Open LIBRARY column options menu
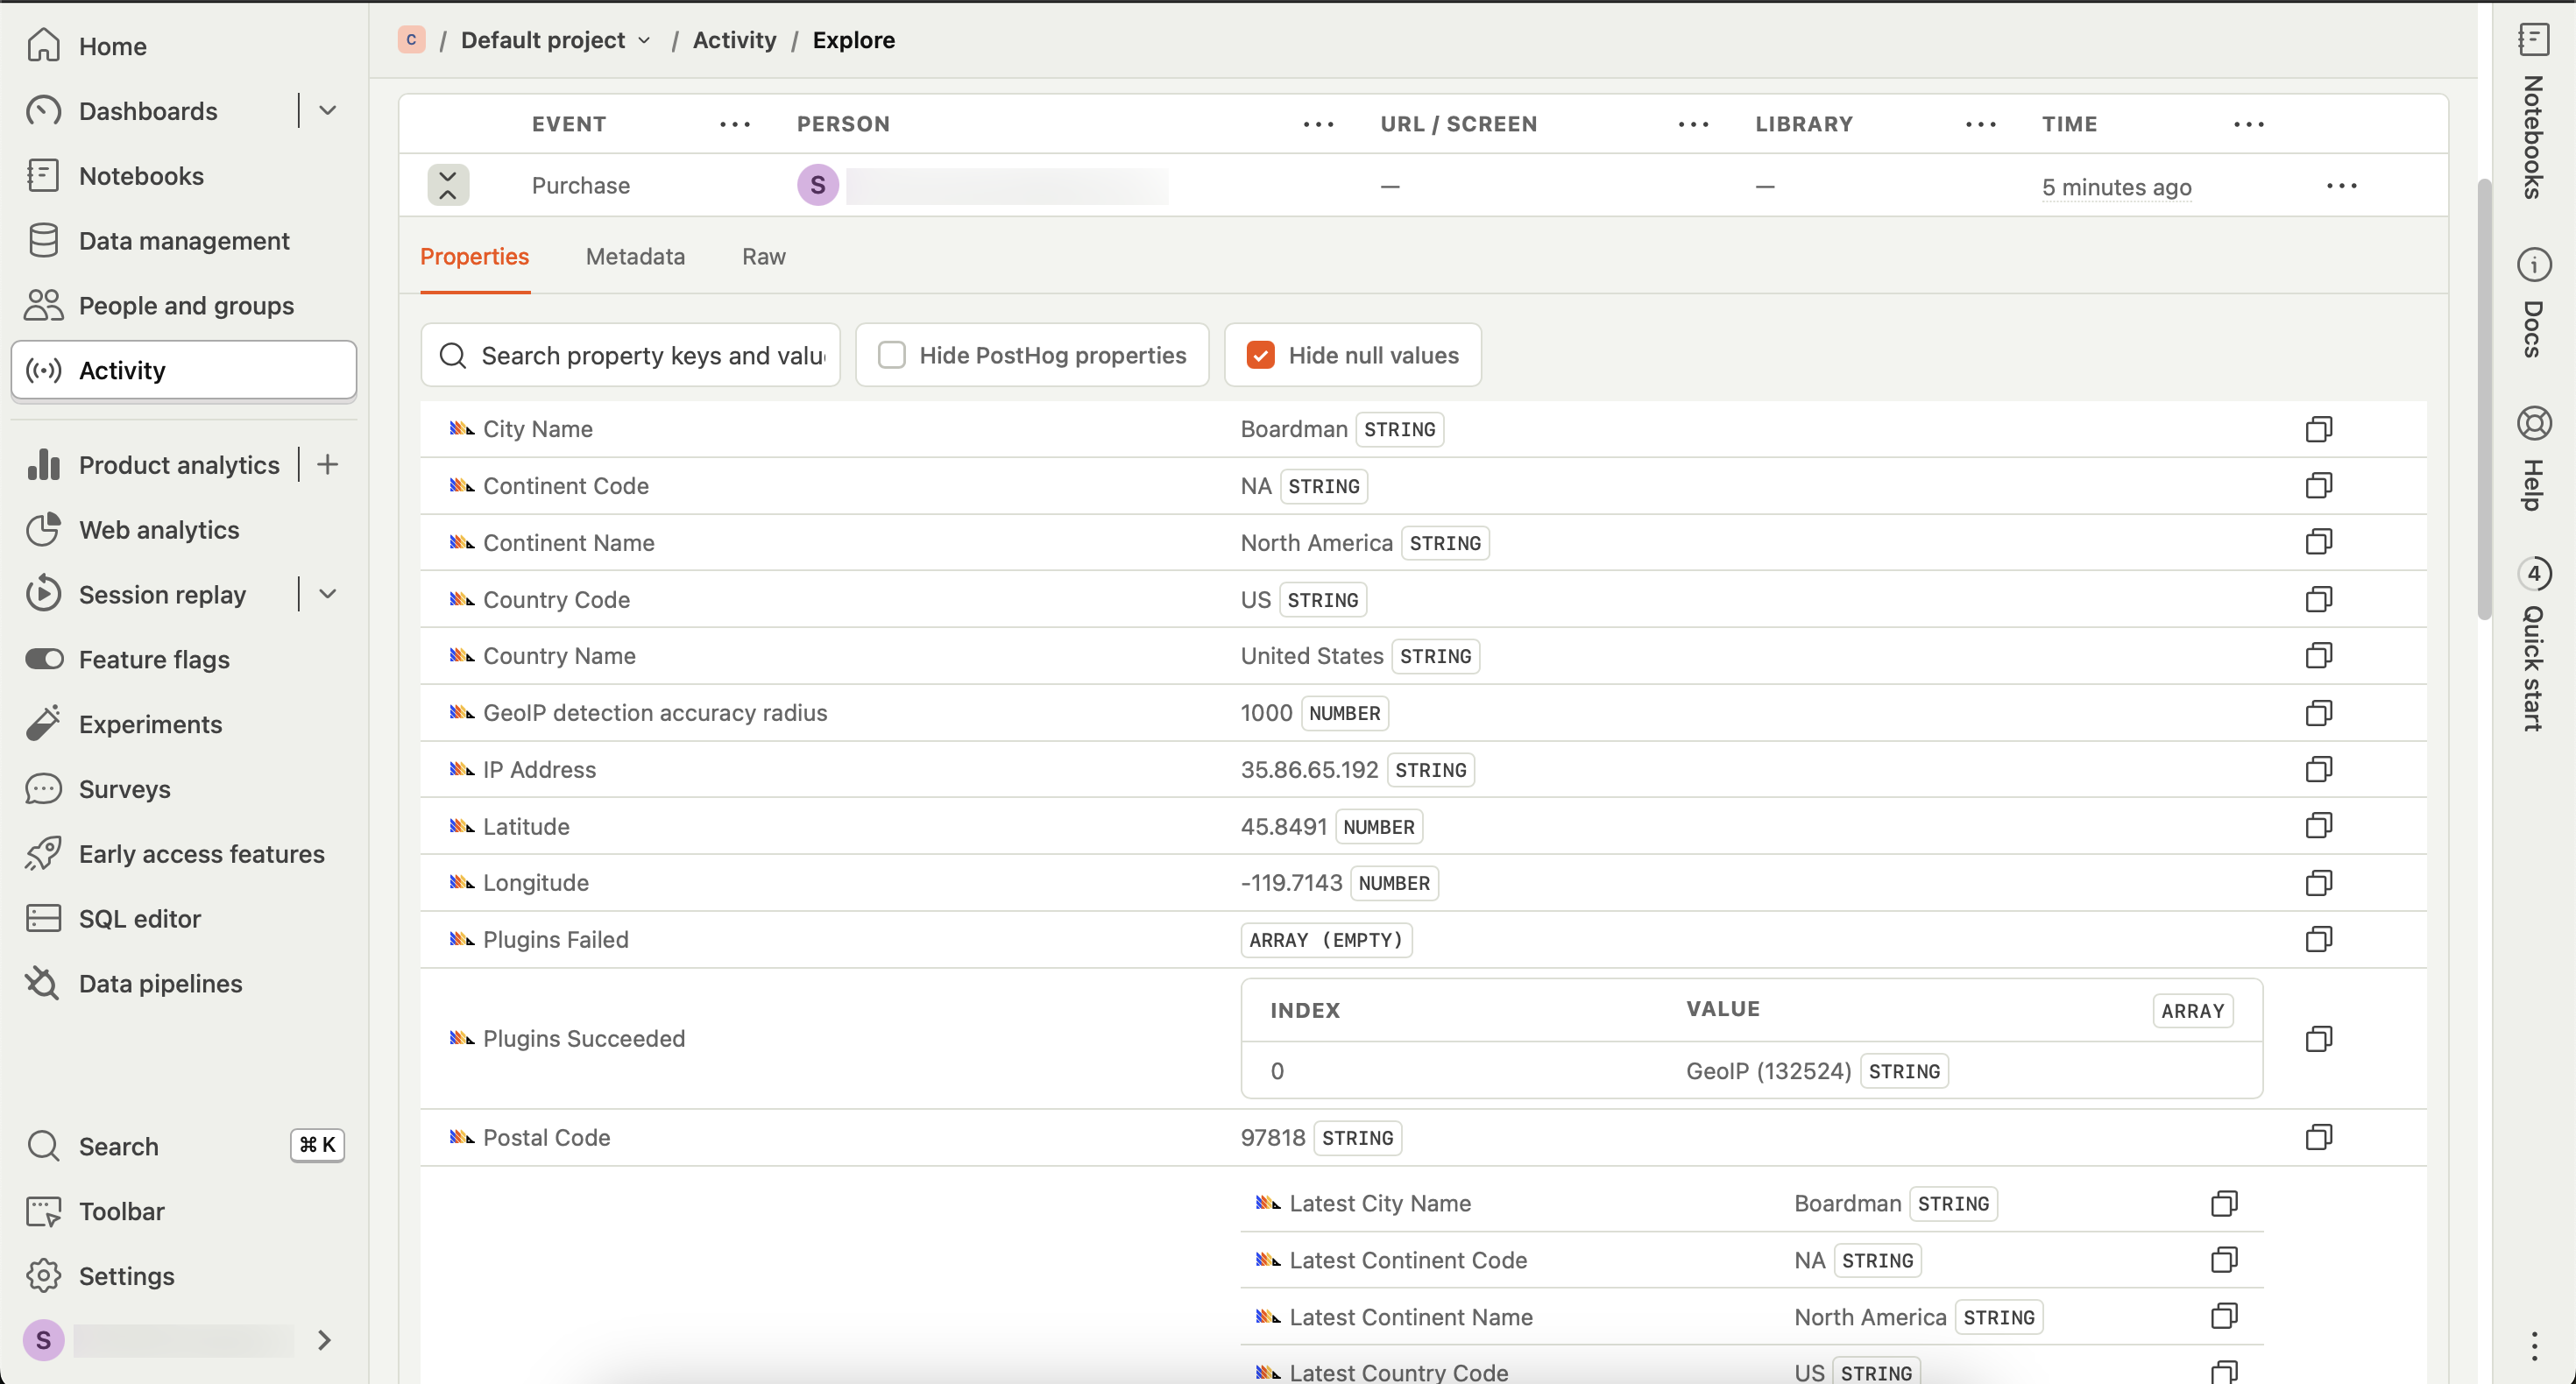 (1980, 124)
